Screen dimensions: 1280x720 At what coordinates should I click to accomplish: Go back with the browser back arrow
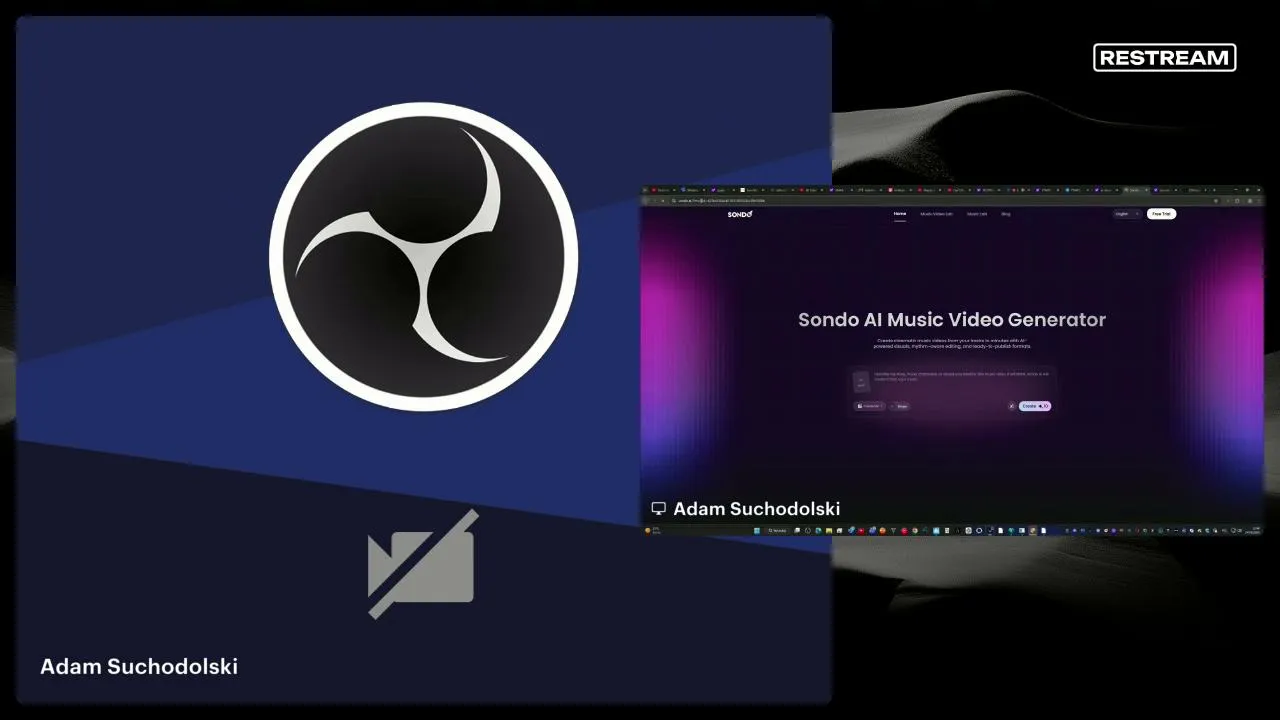tap(647, 200)
